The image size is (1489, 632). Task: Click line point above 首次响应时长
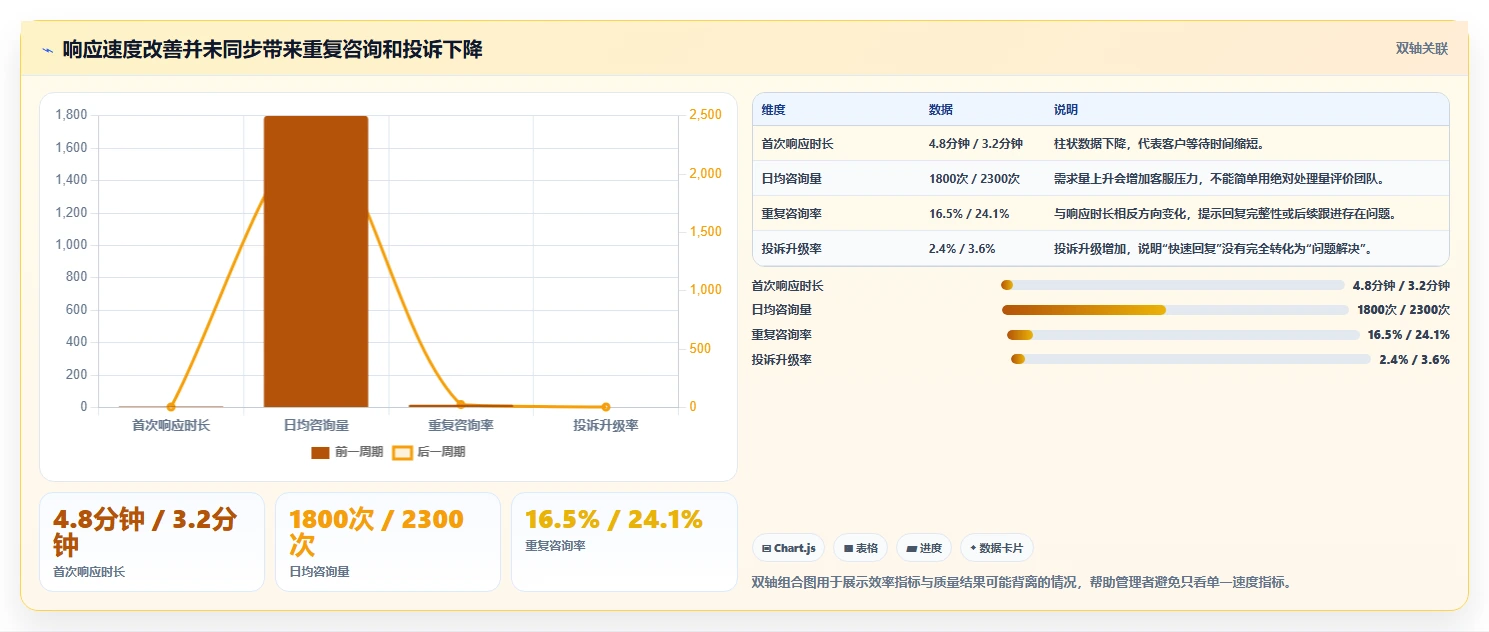pos(171,407)
